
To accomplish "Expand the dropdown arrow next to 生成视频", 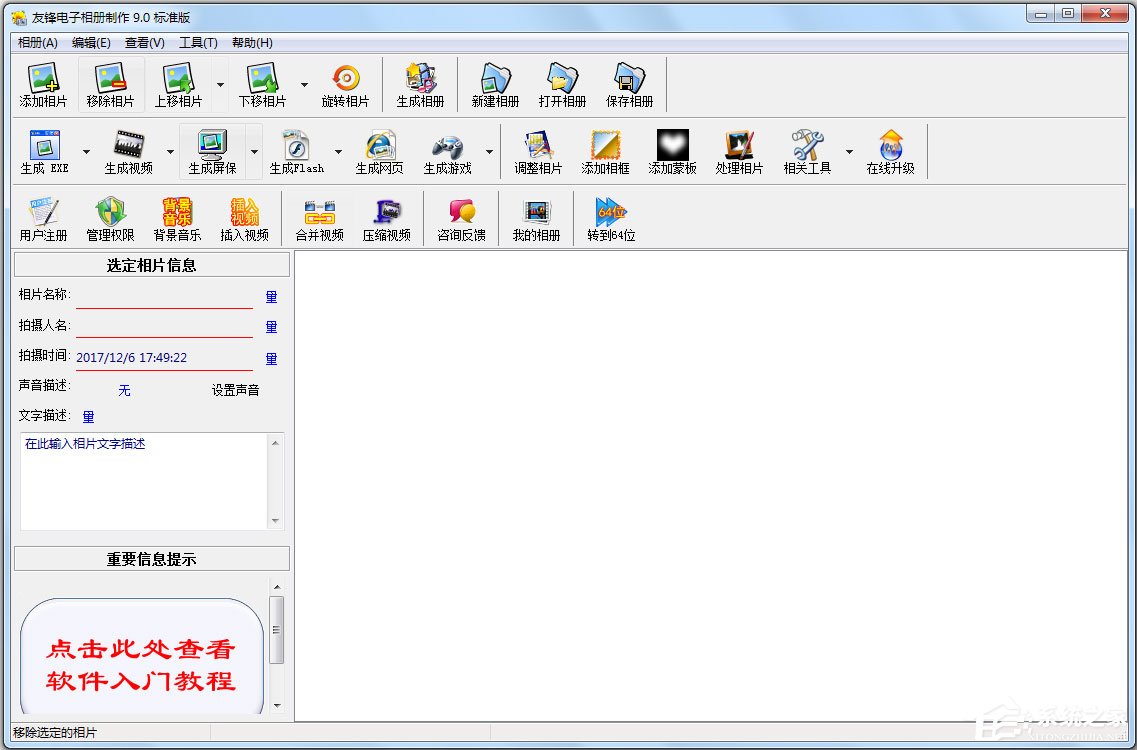I will coord(170,152).
